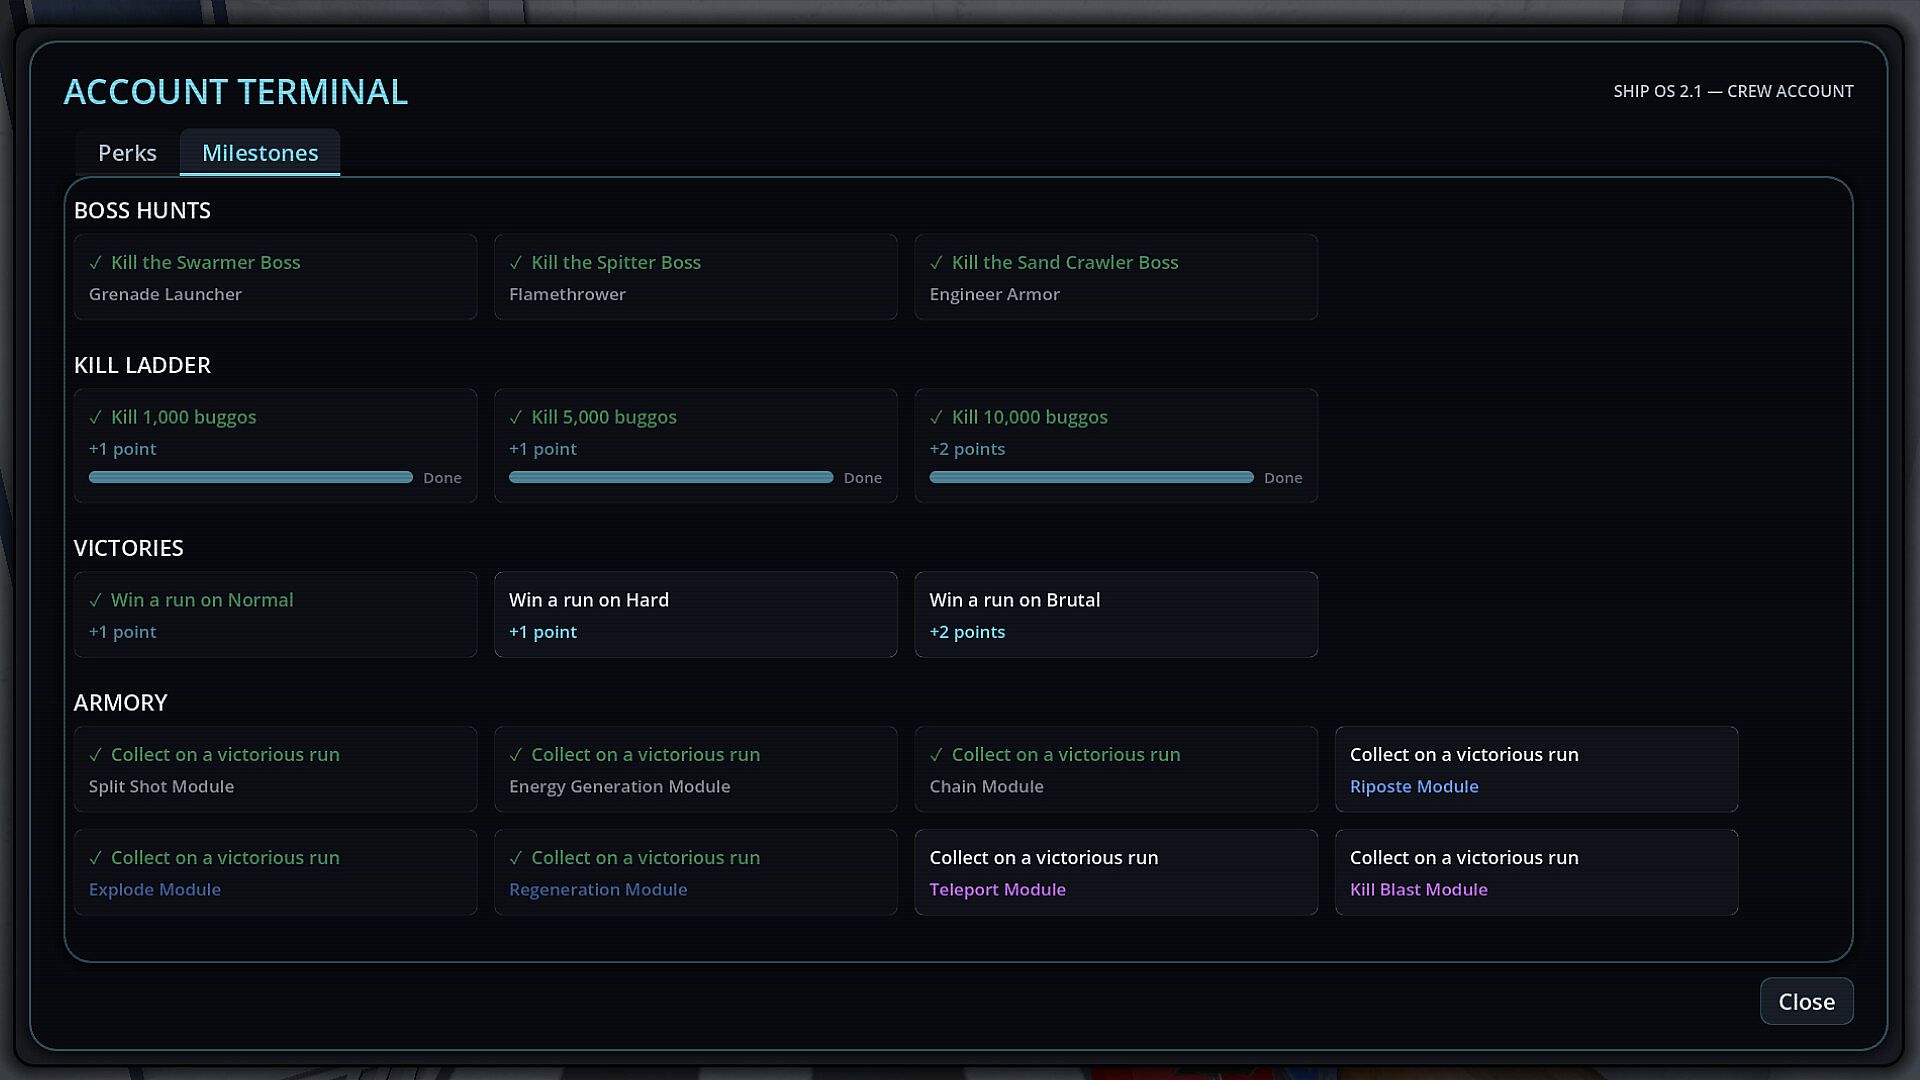Click the ACCOUNT TERMINAL title
Screen dimensions: 1920x1080
[235, 92]
